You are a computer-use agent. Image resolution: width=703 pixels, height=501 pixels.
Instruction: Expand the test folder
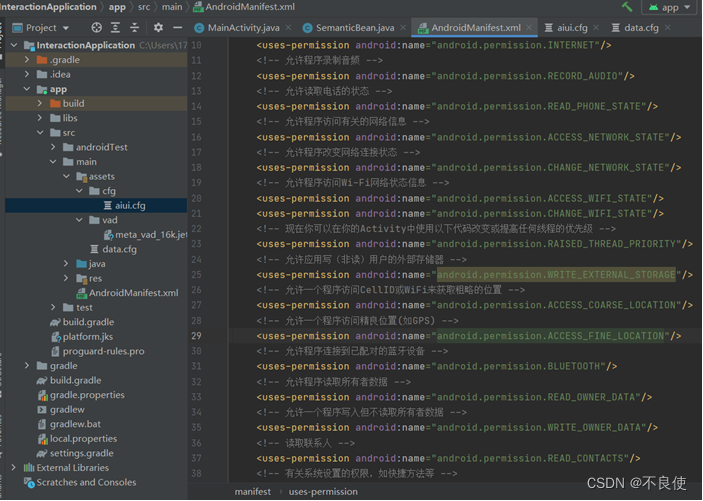tap(53, 307)
